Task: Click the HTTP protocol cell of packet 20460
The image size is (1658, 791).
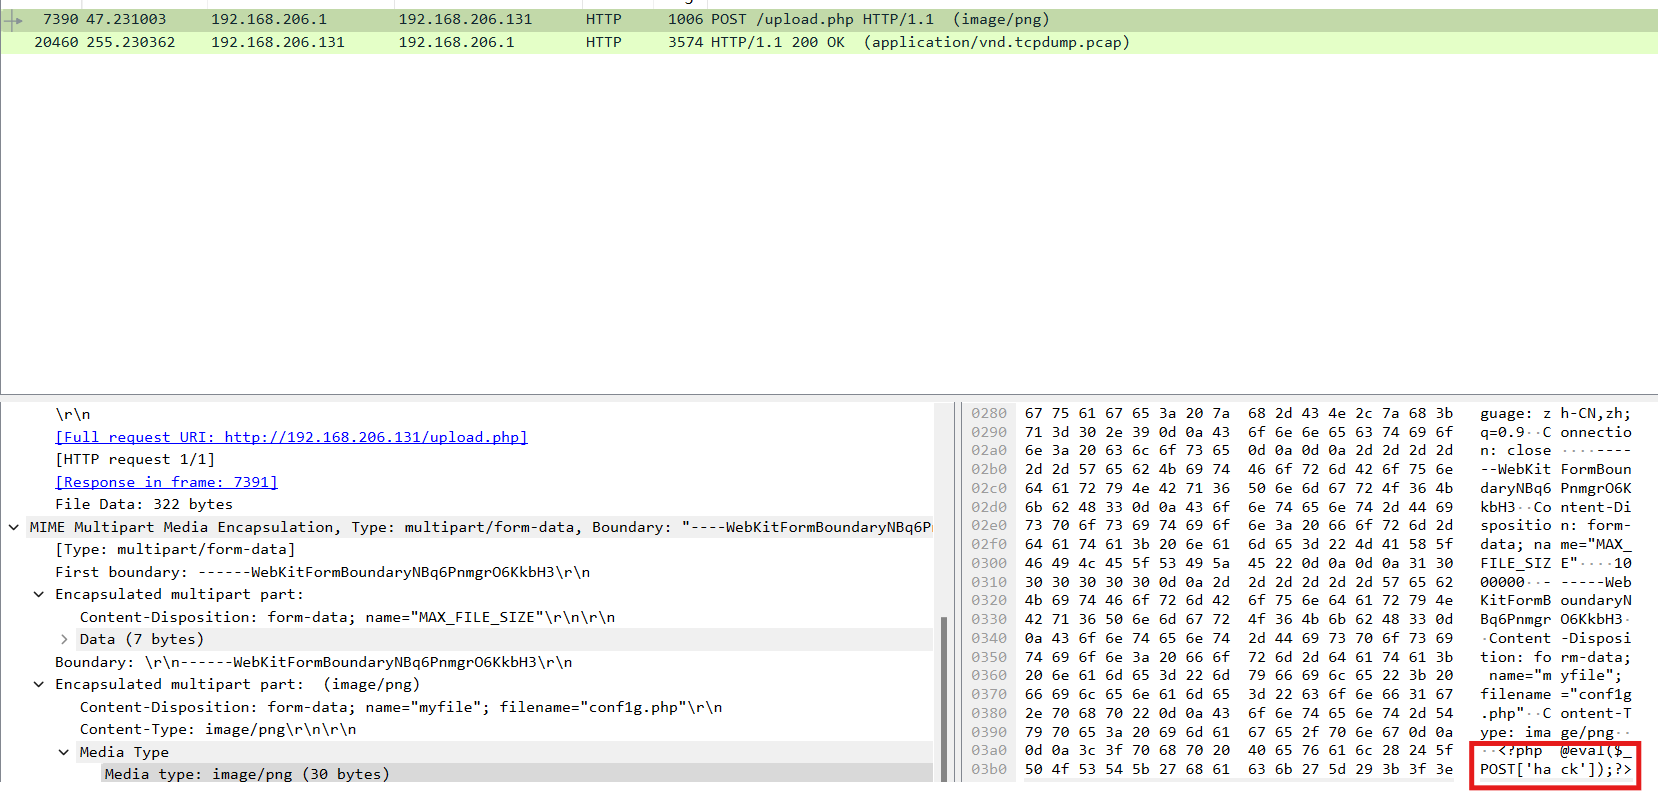Action: [x=603, y=42]
